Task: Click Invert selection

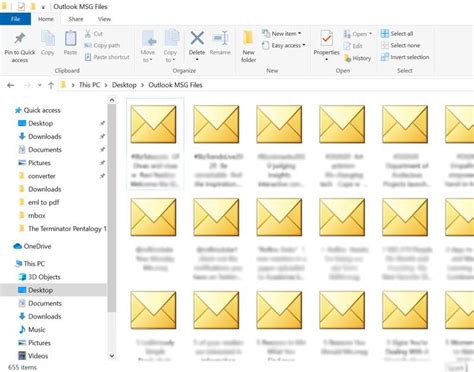Action: pos(405,57)
